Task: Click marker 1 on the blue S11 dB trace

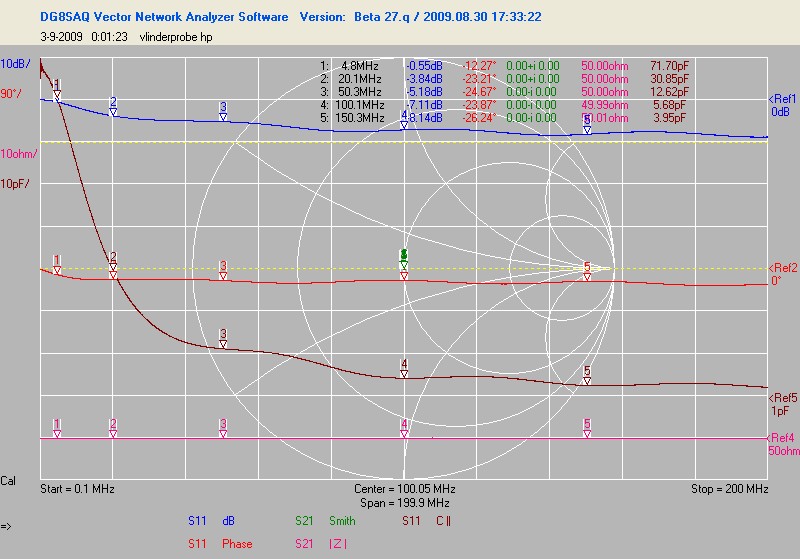Action: tap(57, 88)
